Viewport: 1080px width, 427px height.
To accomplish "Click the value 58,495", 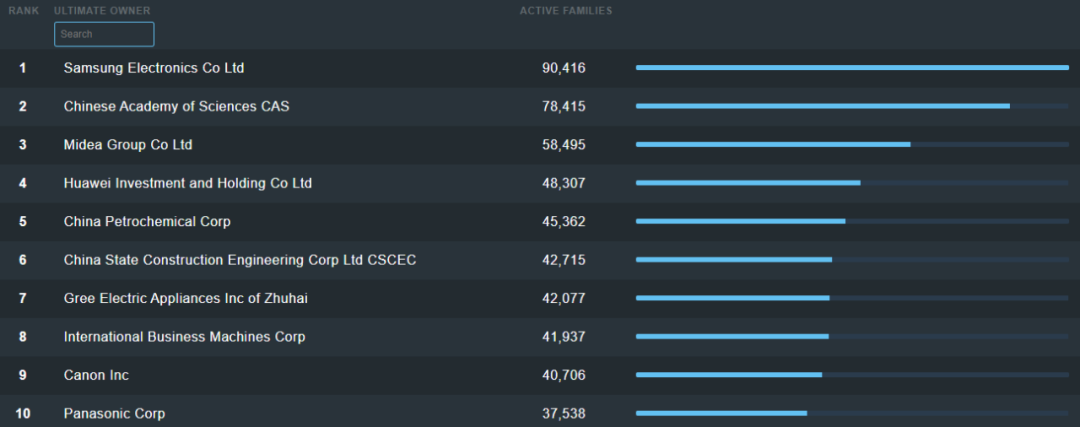I will click(x=563, y=145).
